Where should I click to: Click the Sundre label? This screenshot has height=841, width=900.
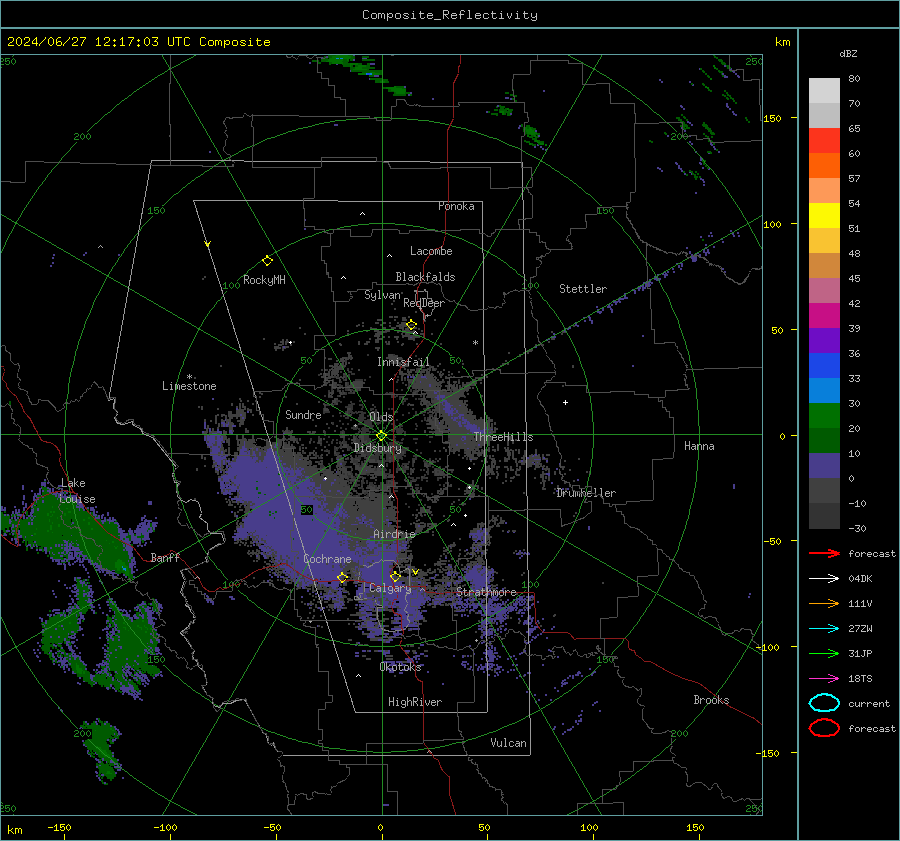coord(303,415)
